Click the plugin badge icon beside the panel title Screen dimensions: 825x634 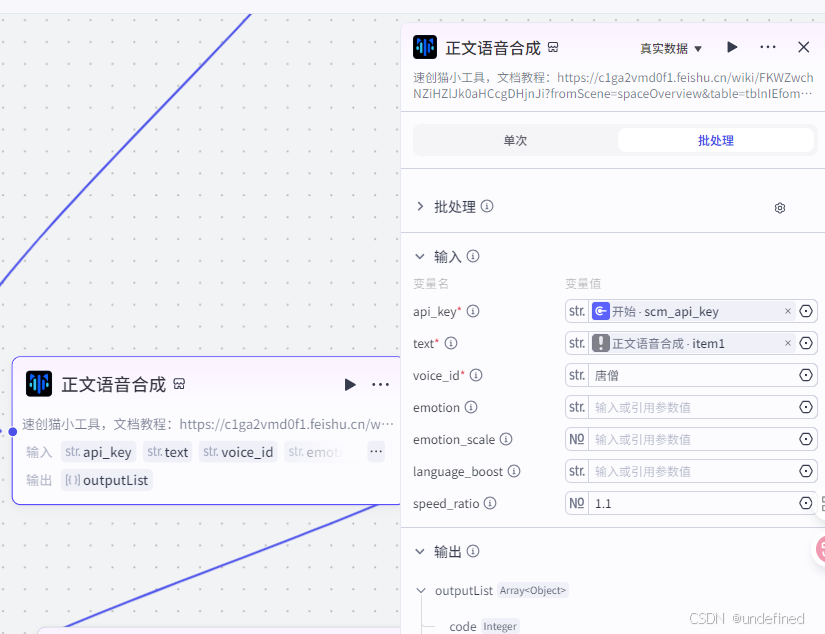[553, 47]
